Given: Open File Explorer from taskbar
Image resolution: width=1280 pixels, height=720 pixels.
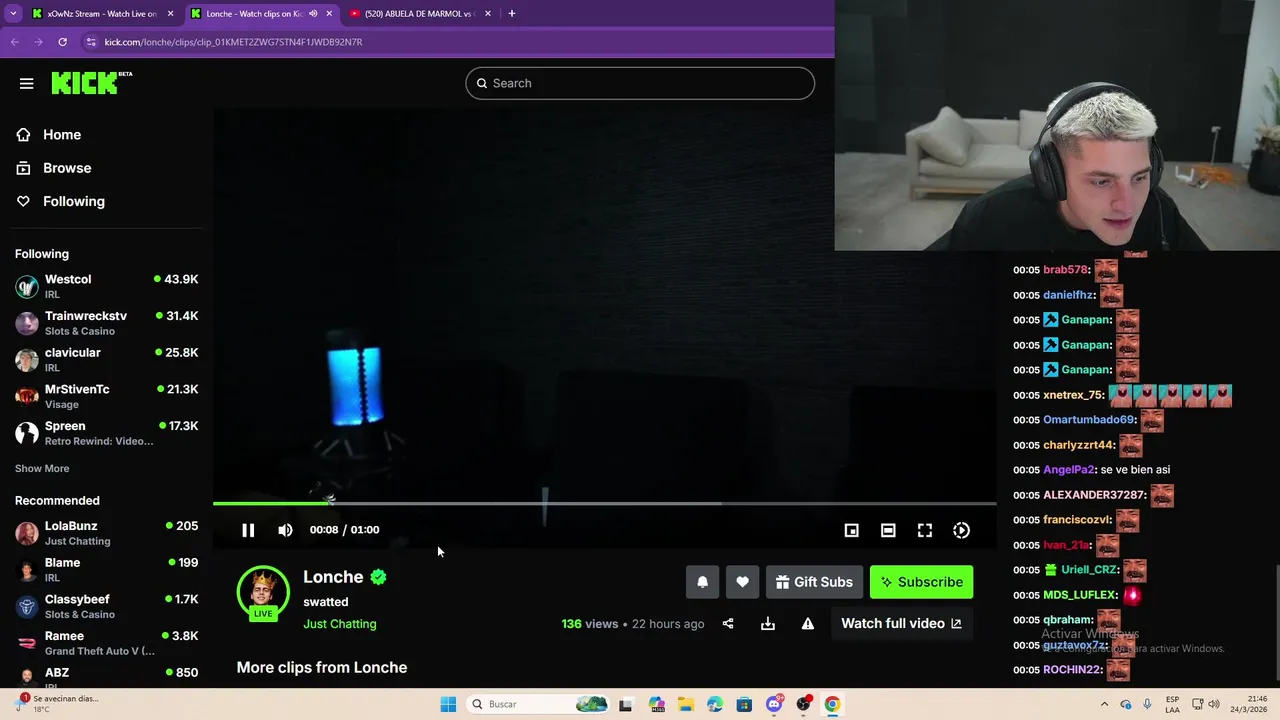Looking at the screenshot, I should click(685, 704).
